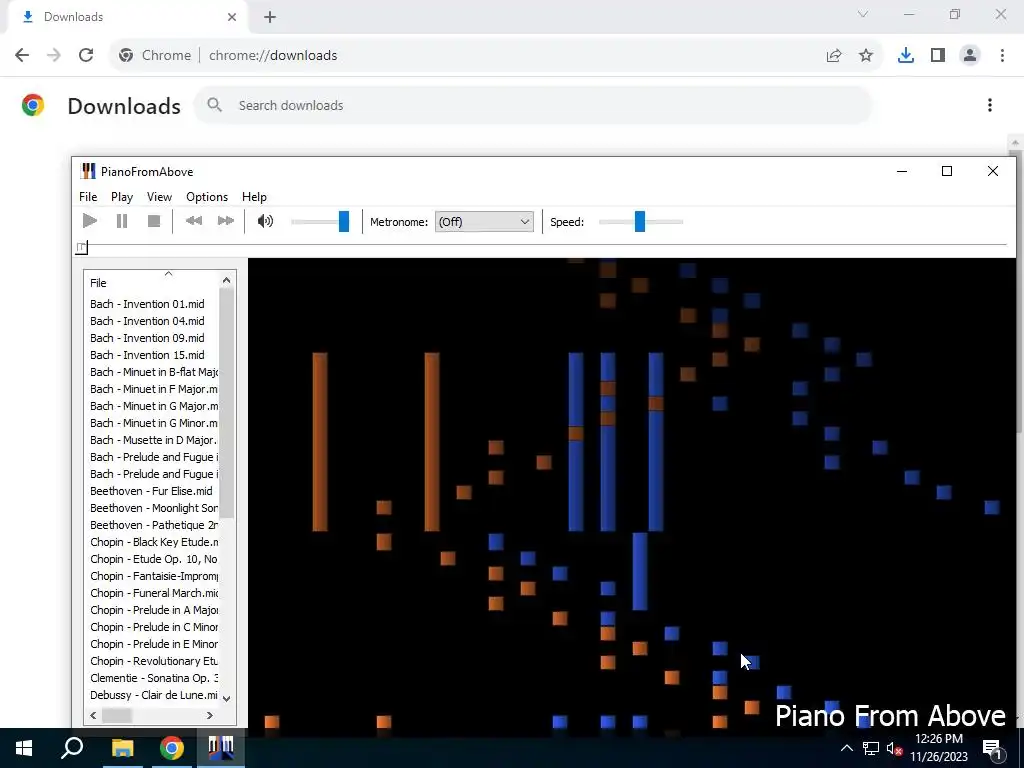
Task: Click the PianoFromAbove title bar icon
Action: 88,171
